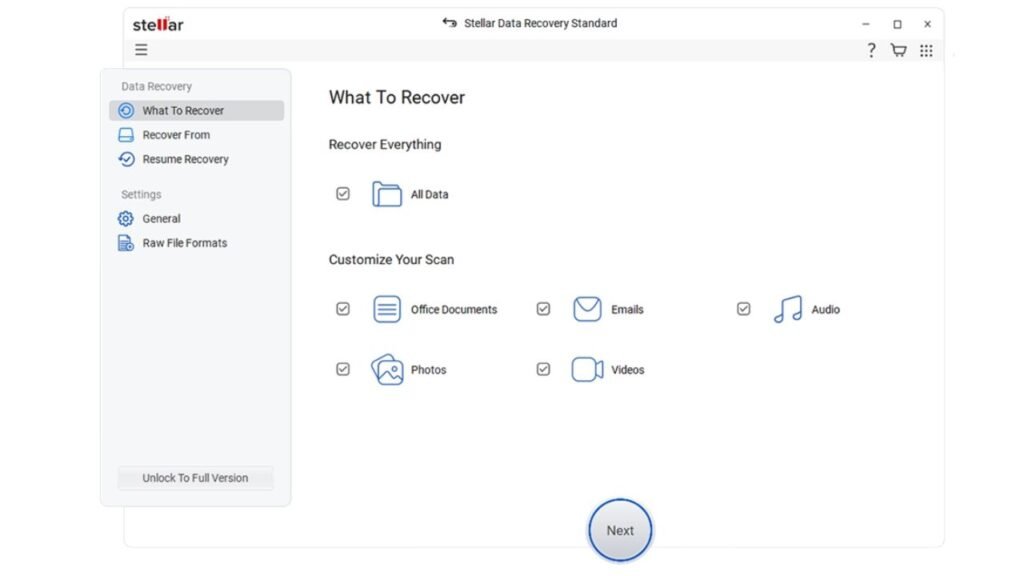Click the help question mark icon
This screenshot has width=1024, height=576.
(x=871, y=50)
